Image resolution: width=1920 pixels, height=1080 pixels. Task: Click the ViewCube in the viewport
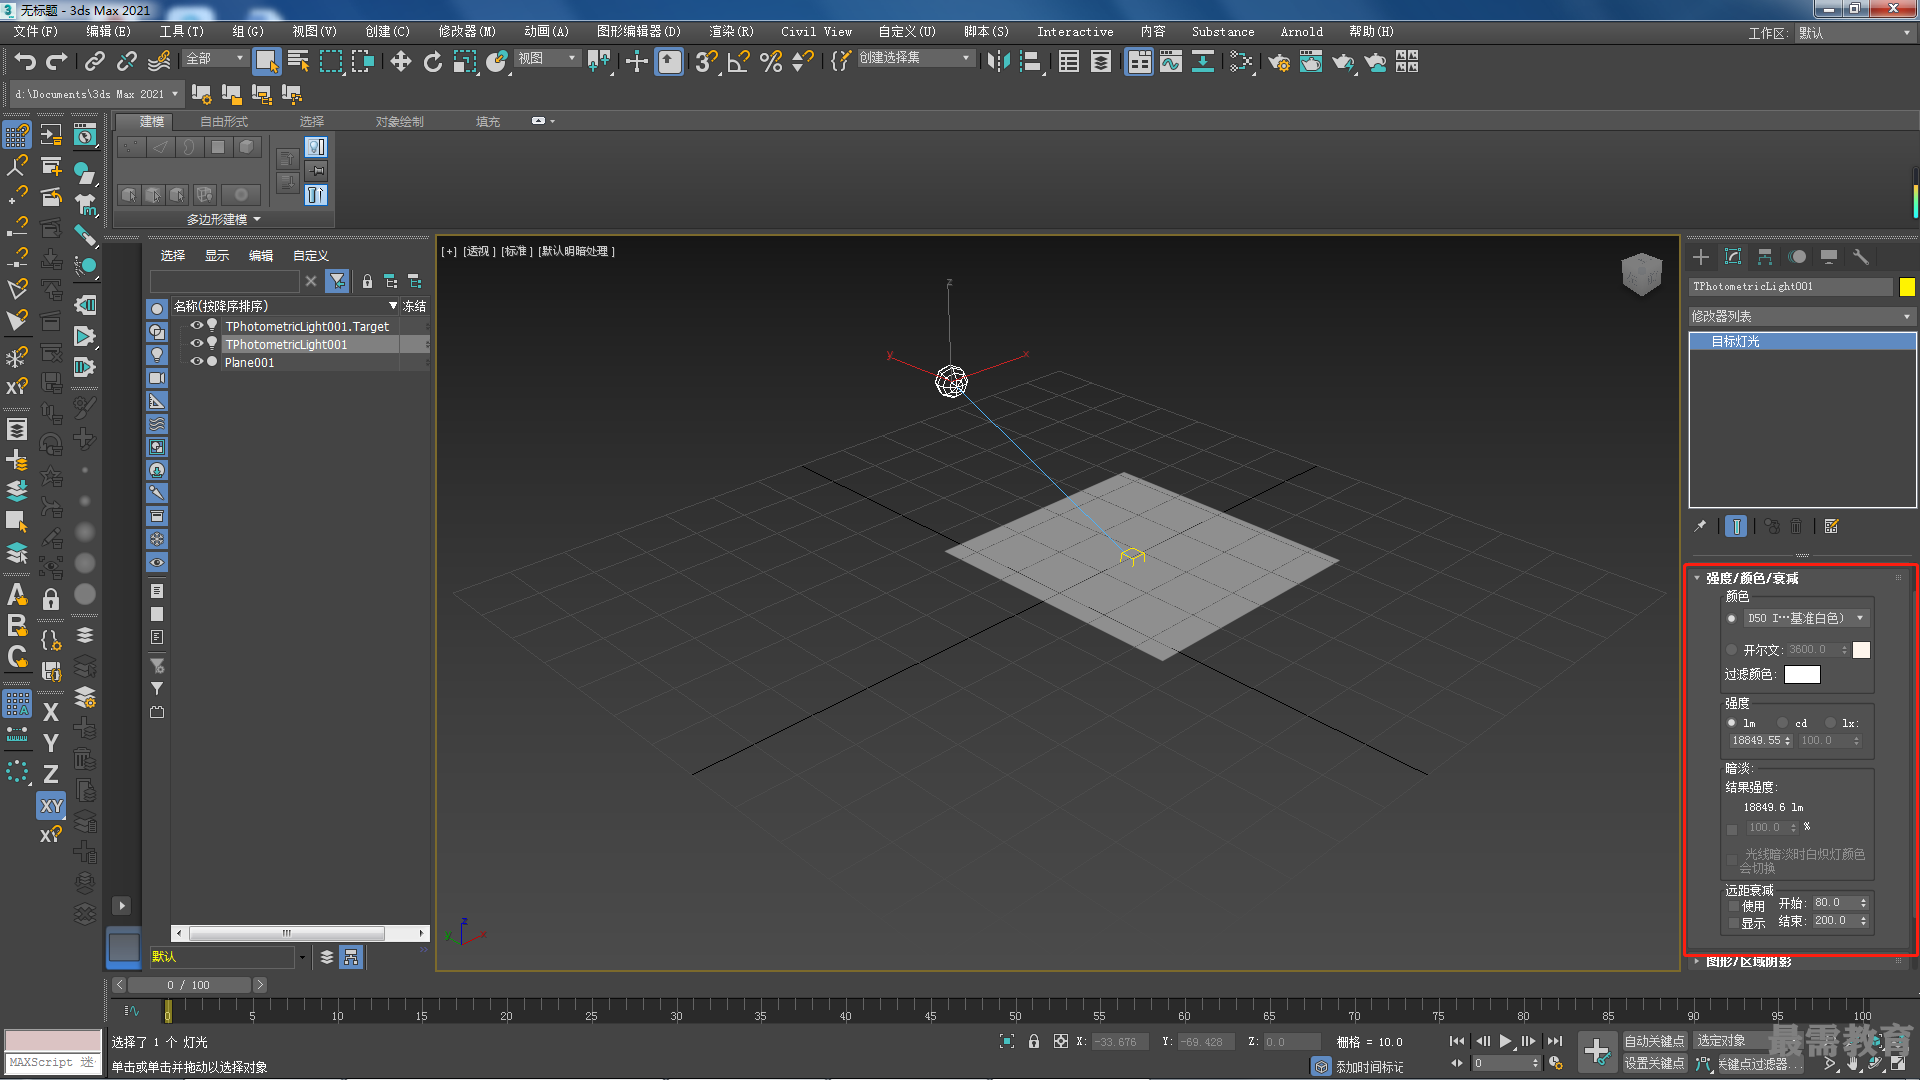1641,273
